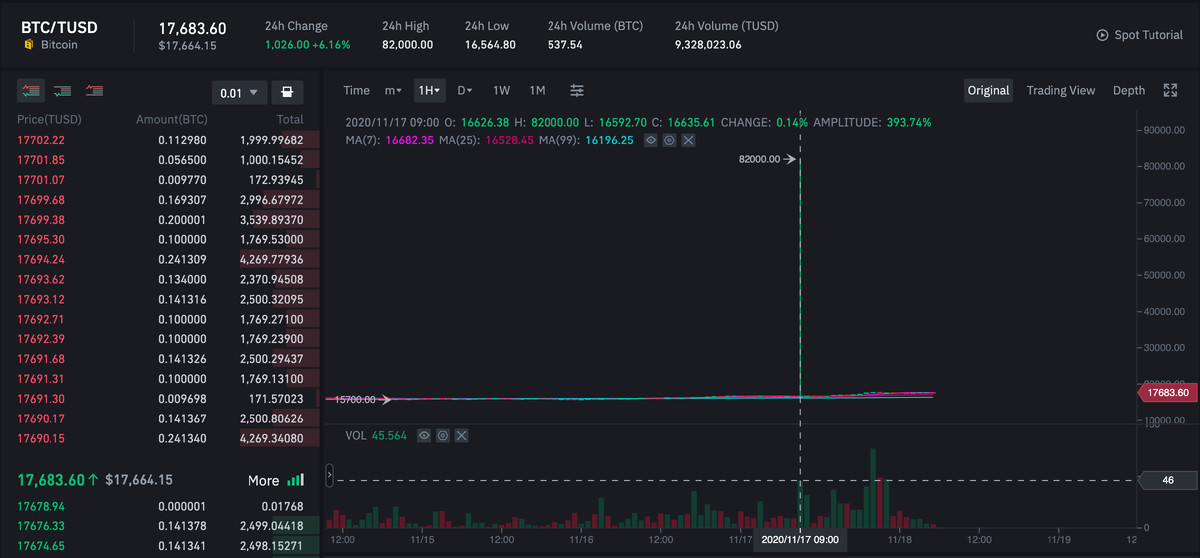
Task: Show both buy and sell order book view
Action: [x=31, y=91]
